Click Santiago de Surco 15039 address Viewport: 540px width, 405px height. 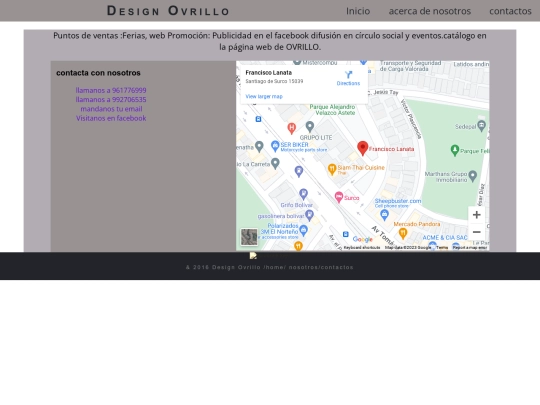pyautogui.click(x=274, y=81)
